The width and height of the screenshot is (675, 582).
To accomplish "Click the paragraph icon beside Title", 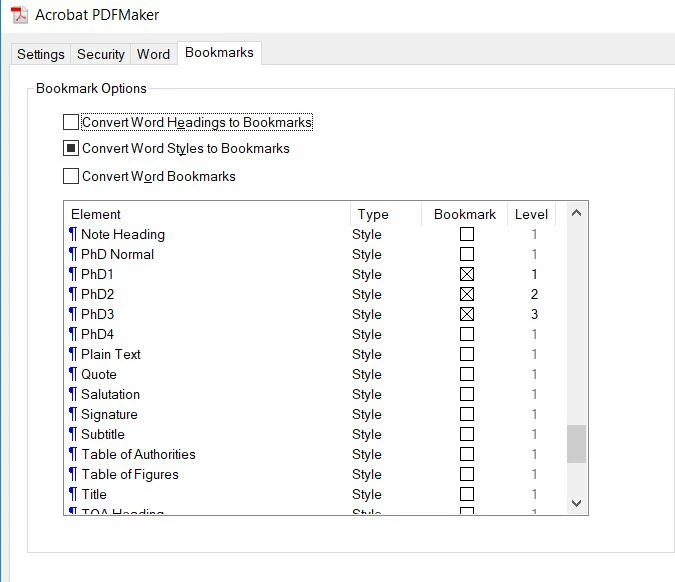I will pos(73,494).
